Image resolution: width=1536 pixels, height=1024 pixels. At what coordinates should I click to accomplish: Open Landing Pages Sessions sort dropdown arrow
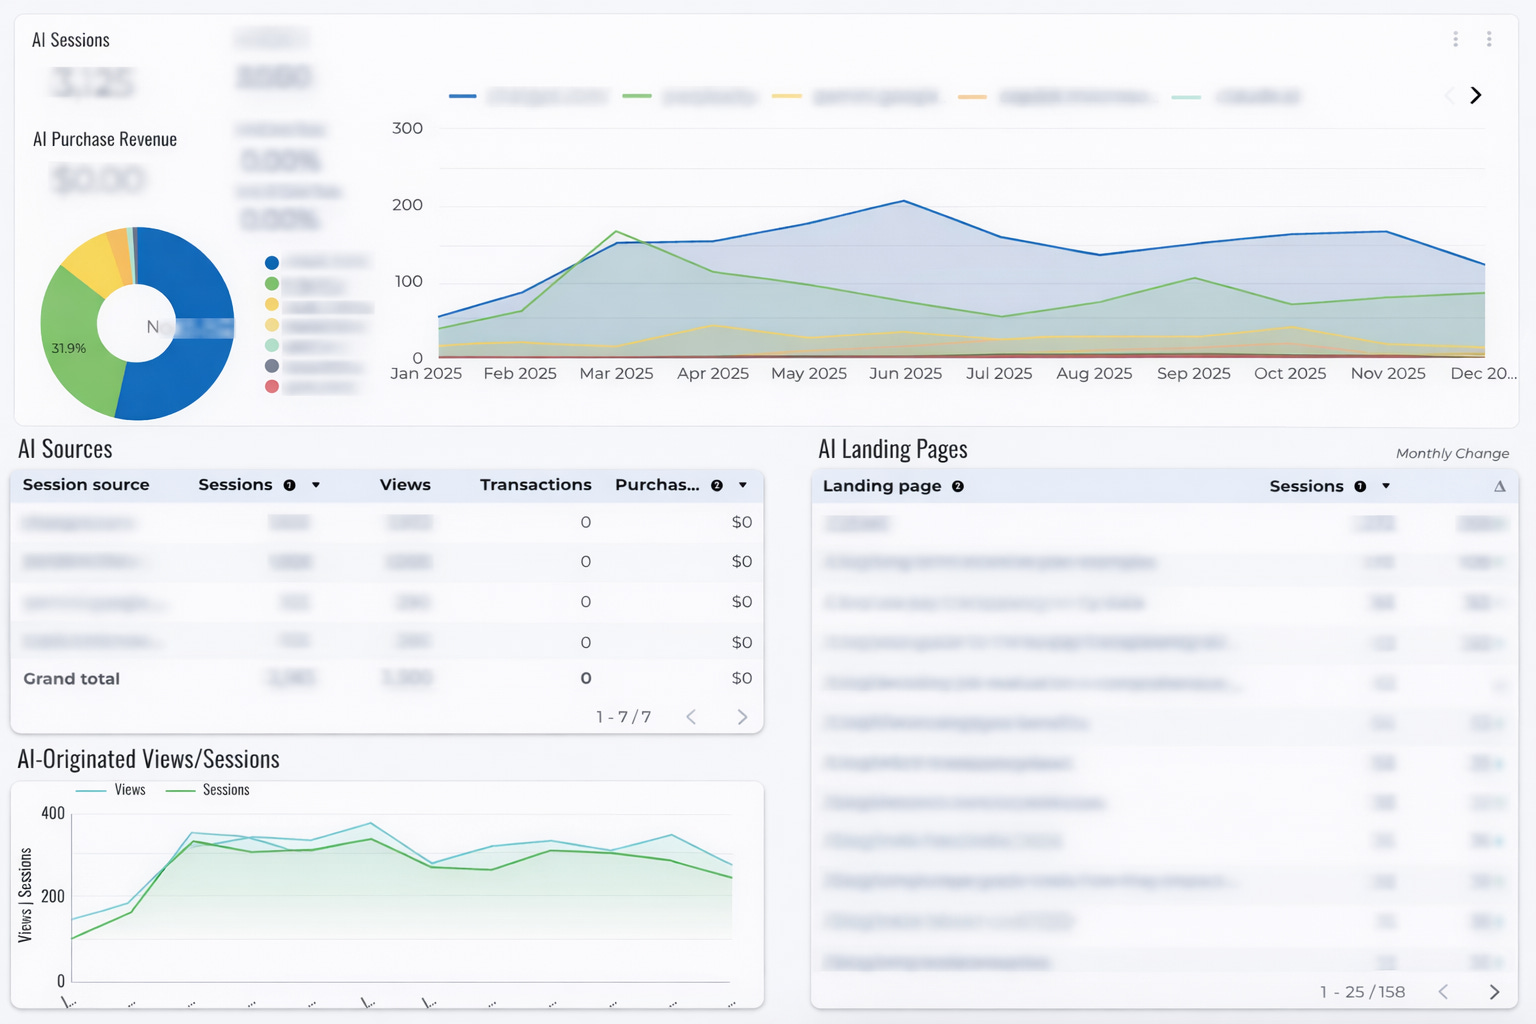click(x=1386, y=486)
